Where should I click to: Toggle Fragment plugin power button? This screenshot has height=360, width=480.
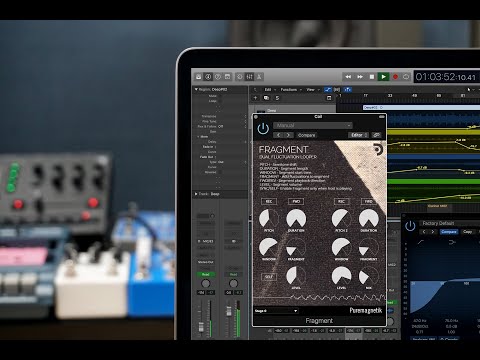[x=263, y=129]
